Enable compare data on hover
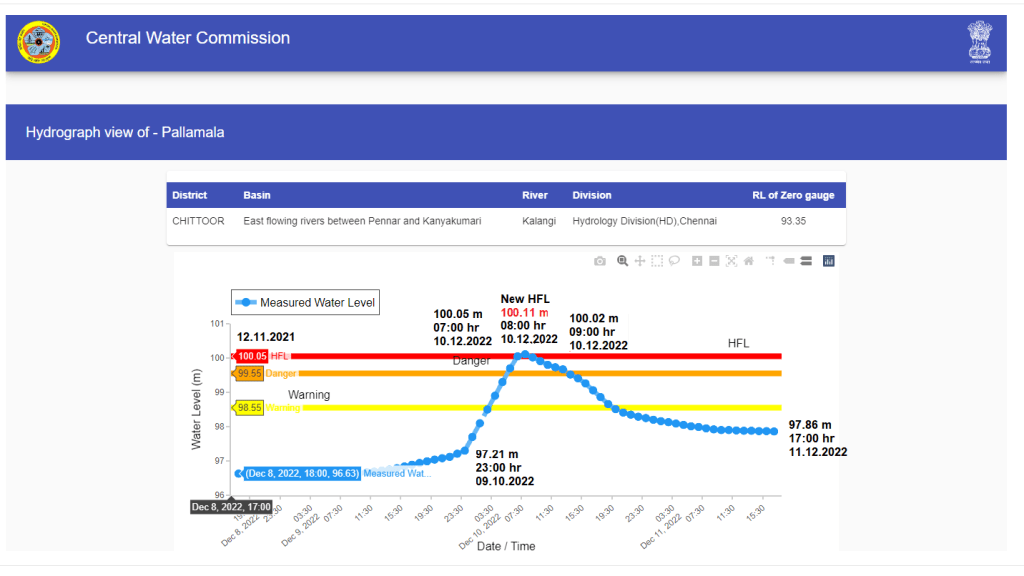The width and height of the screenshot is (1024, 576). 805,261
